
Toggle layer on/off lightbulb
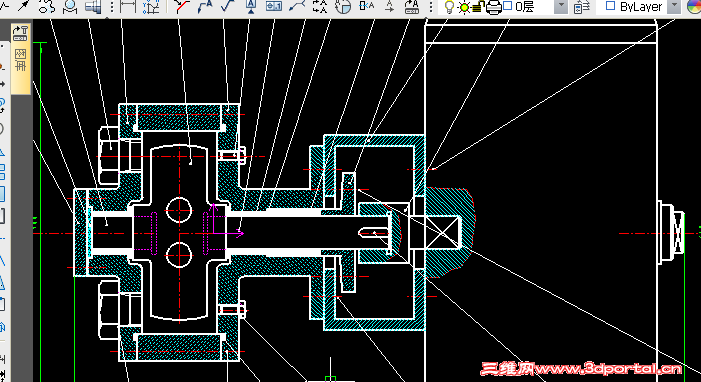tap(449, 7)
